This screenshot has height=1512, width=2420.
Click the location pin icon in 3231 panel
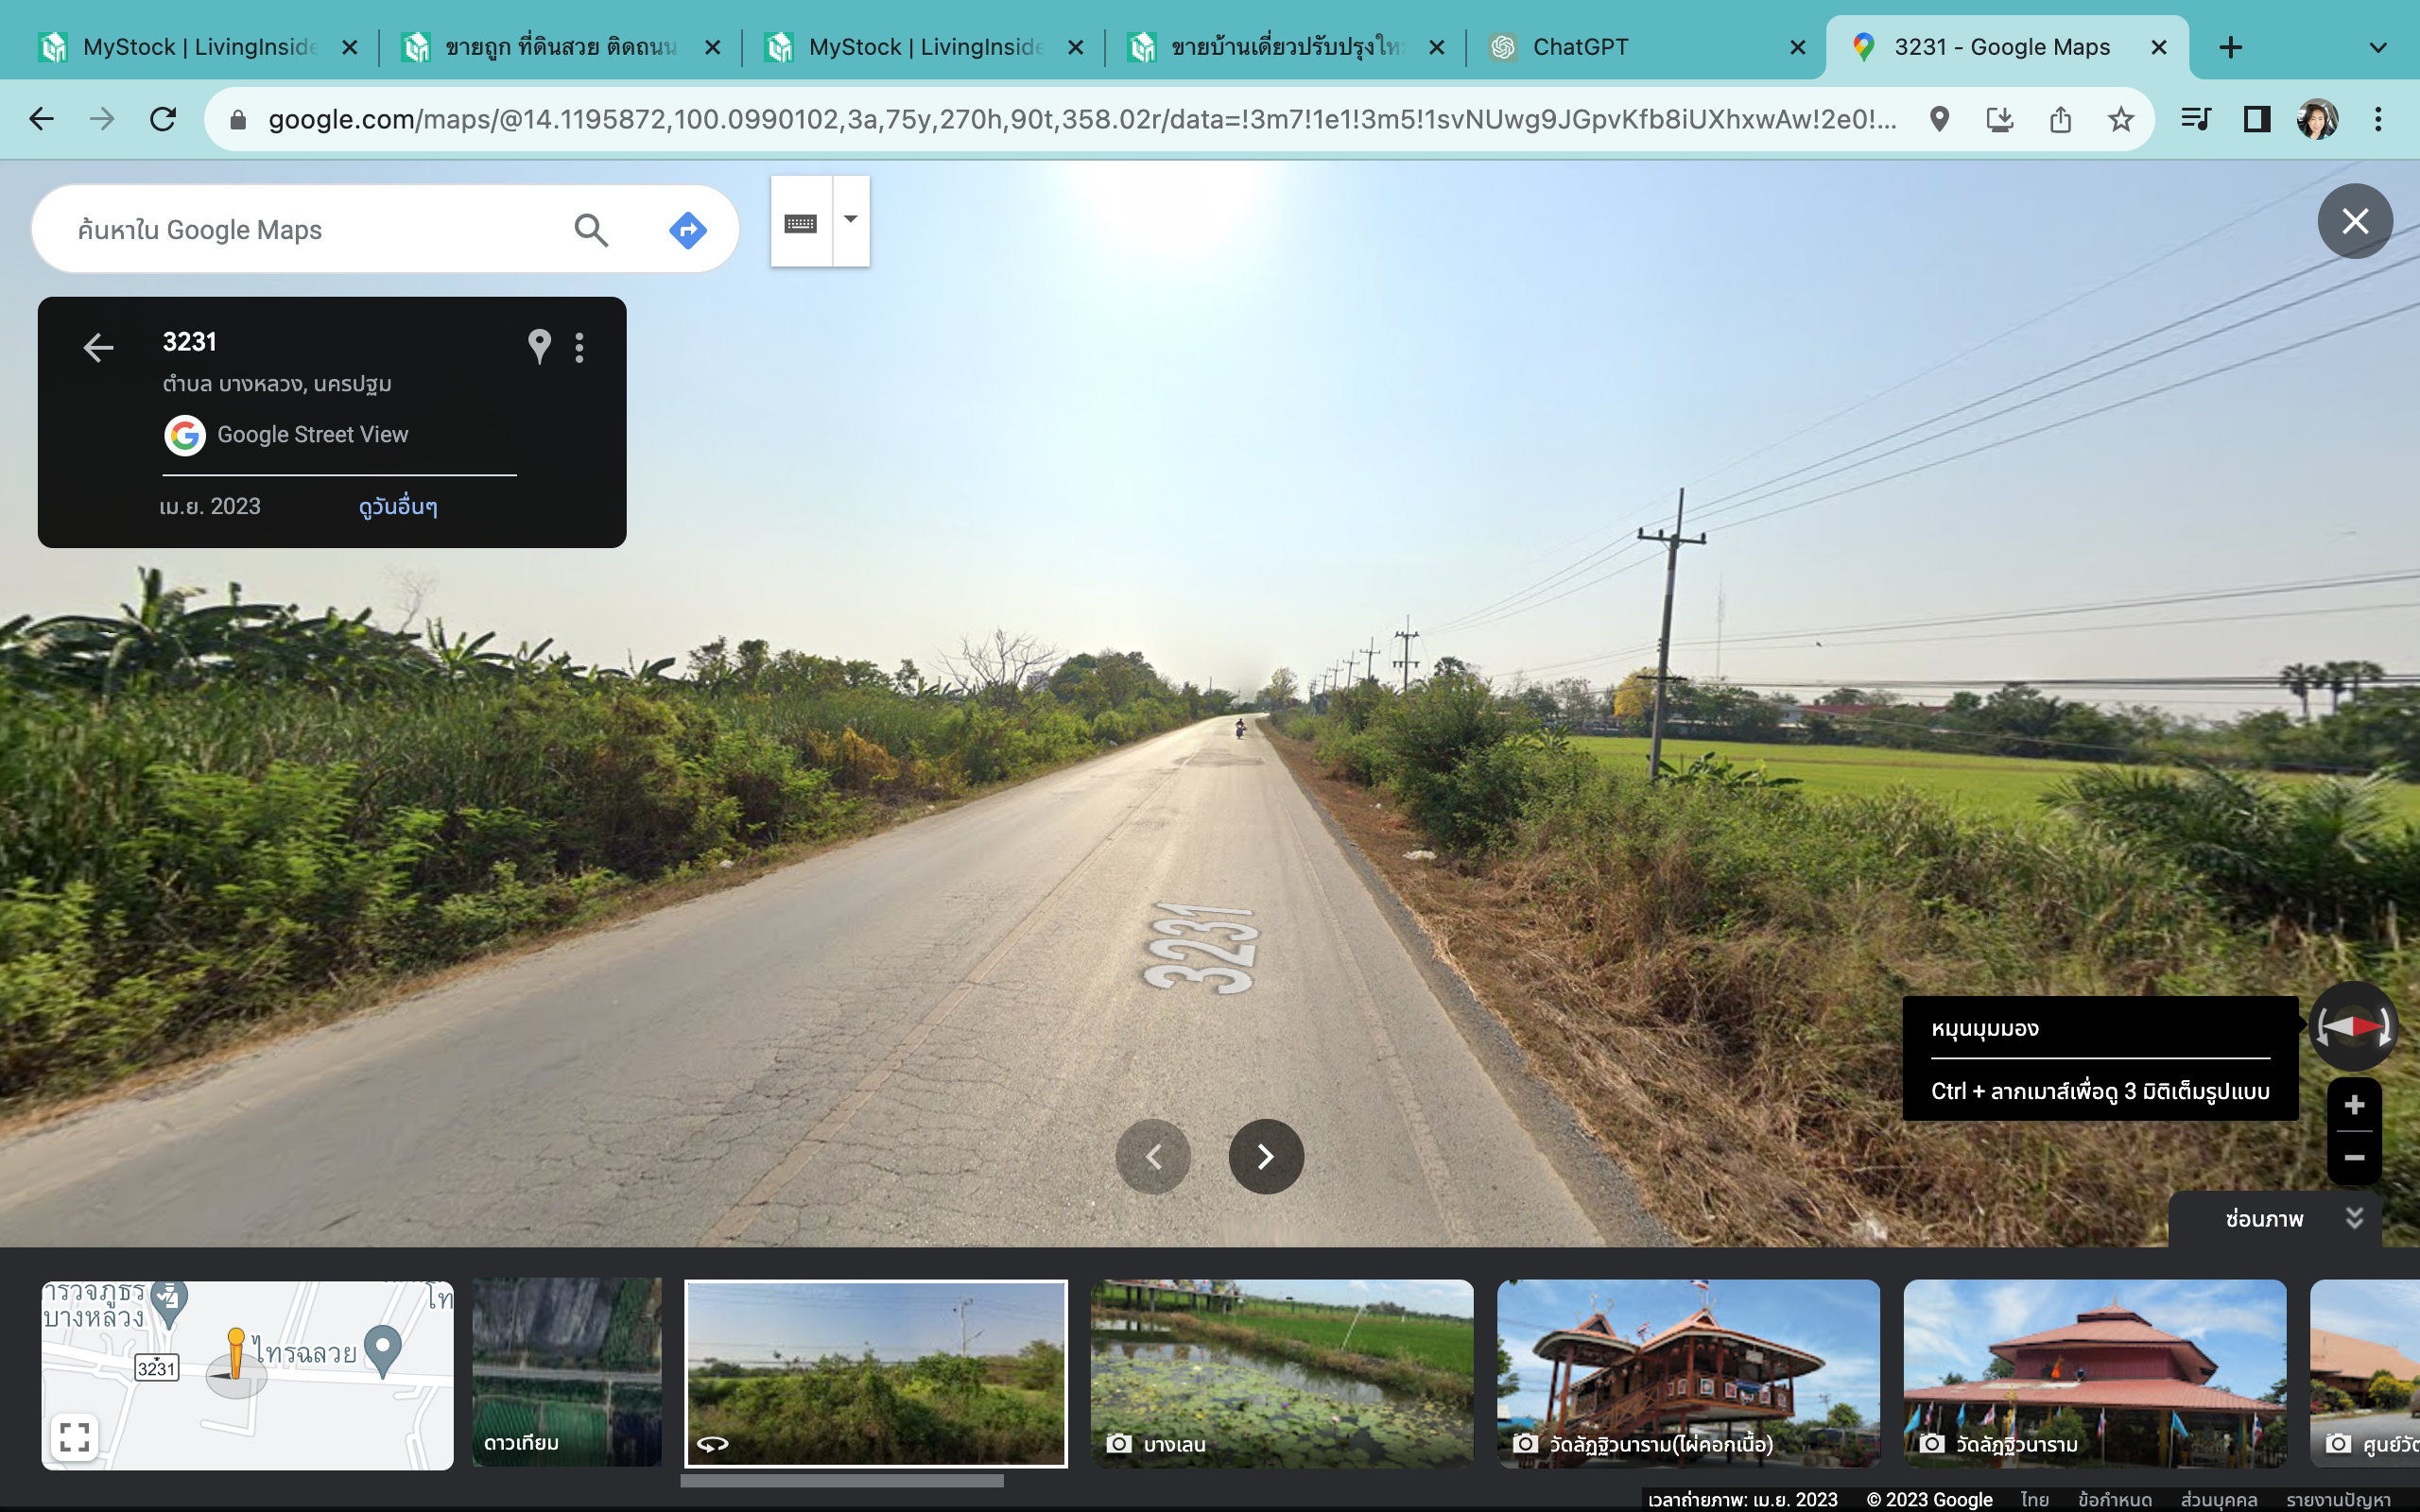pos(539,346)
